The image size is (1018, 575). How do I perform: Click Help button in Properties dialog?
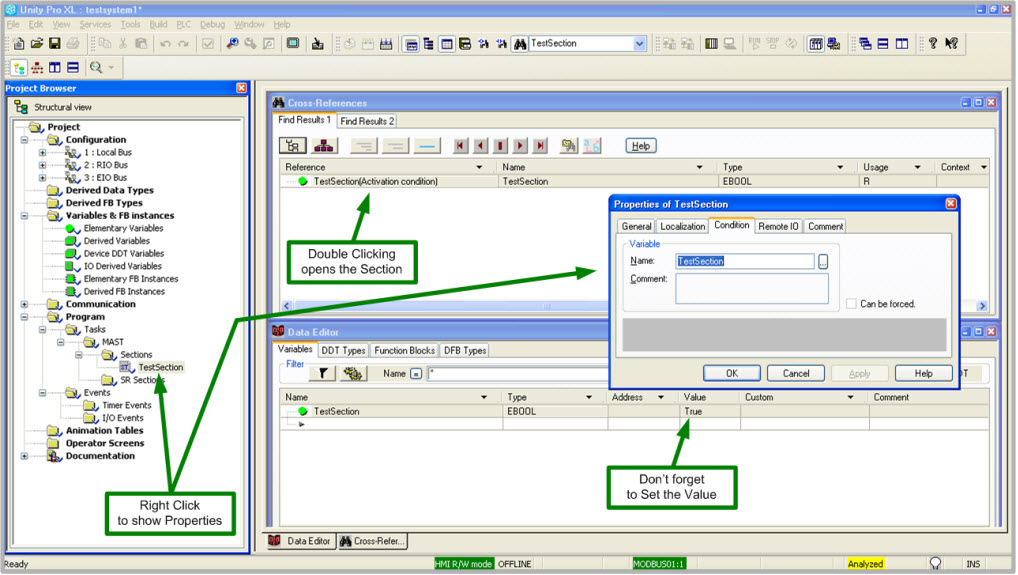[x=923, y=373]
